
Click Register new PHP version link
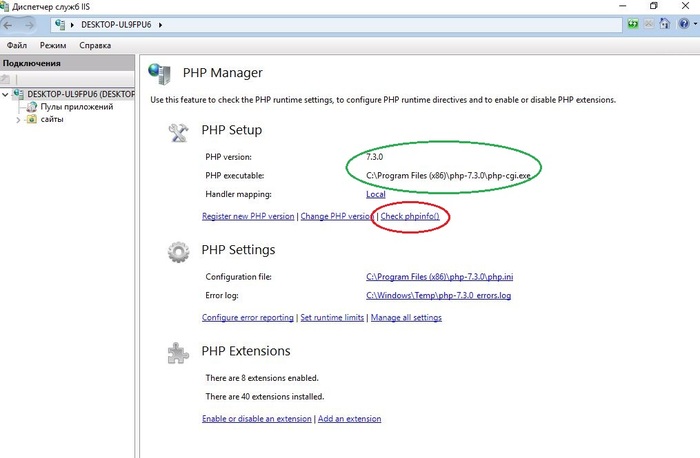(248, 216)
